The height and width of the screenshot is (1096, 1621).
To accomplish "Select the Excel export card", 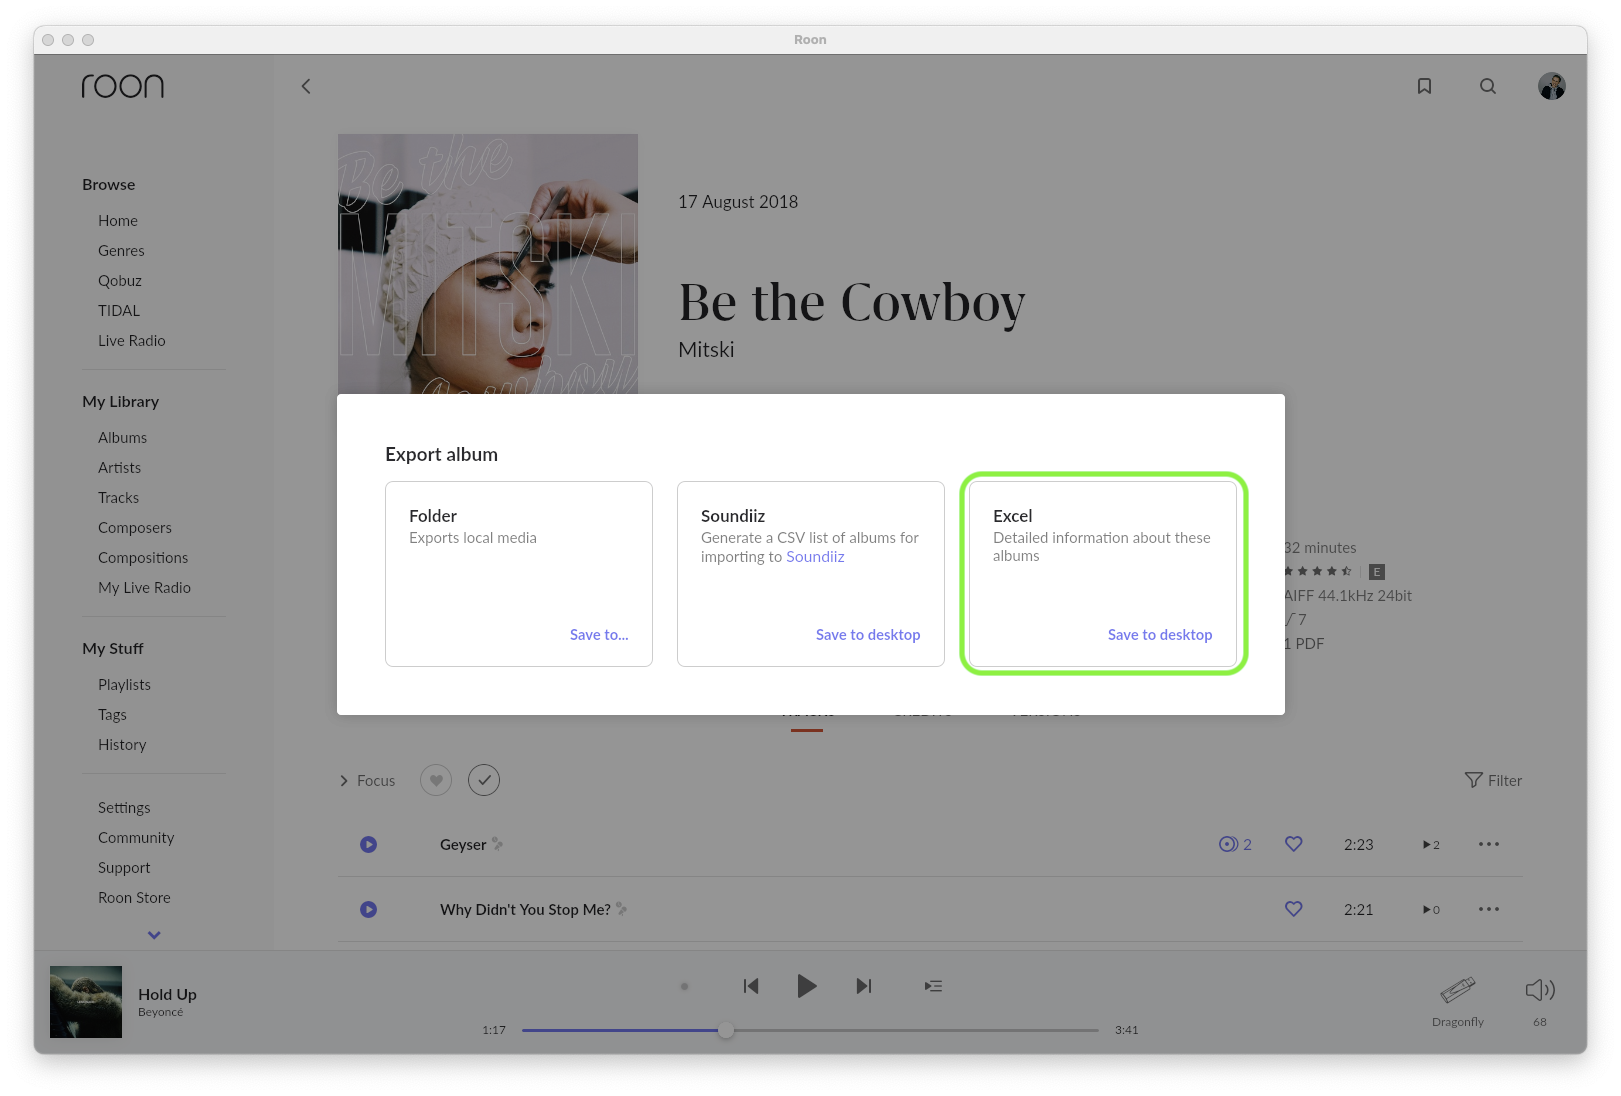I will click(x=1103, y=574).
